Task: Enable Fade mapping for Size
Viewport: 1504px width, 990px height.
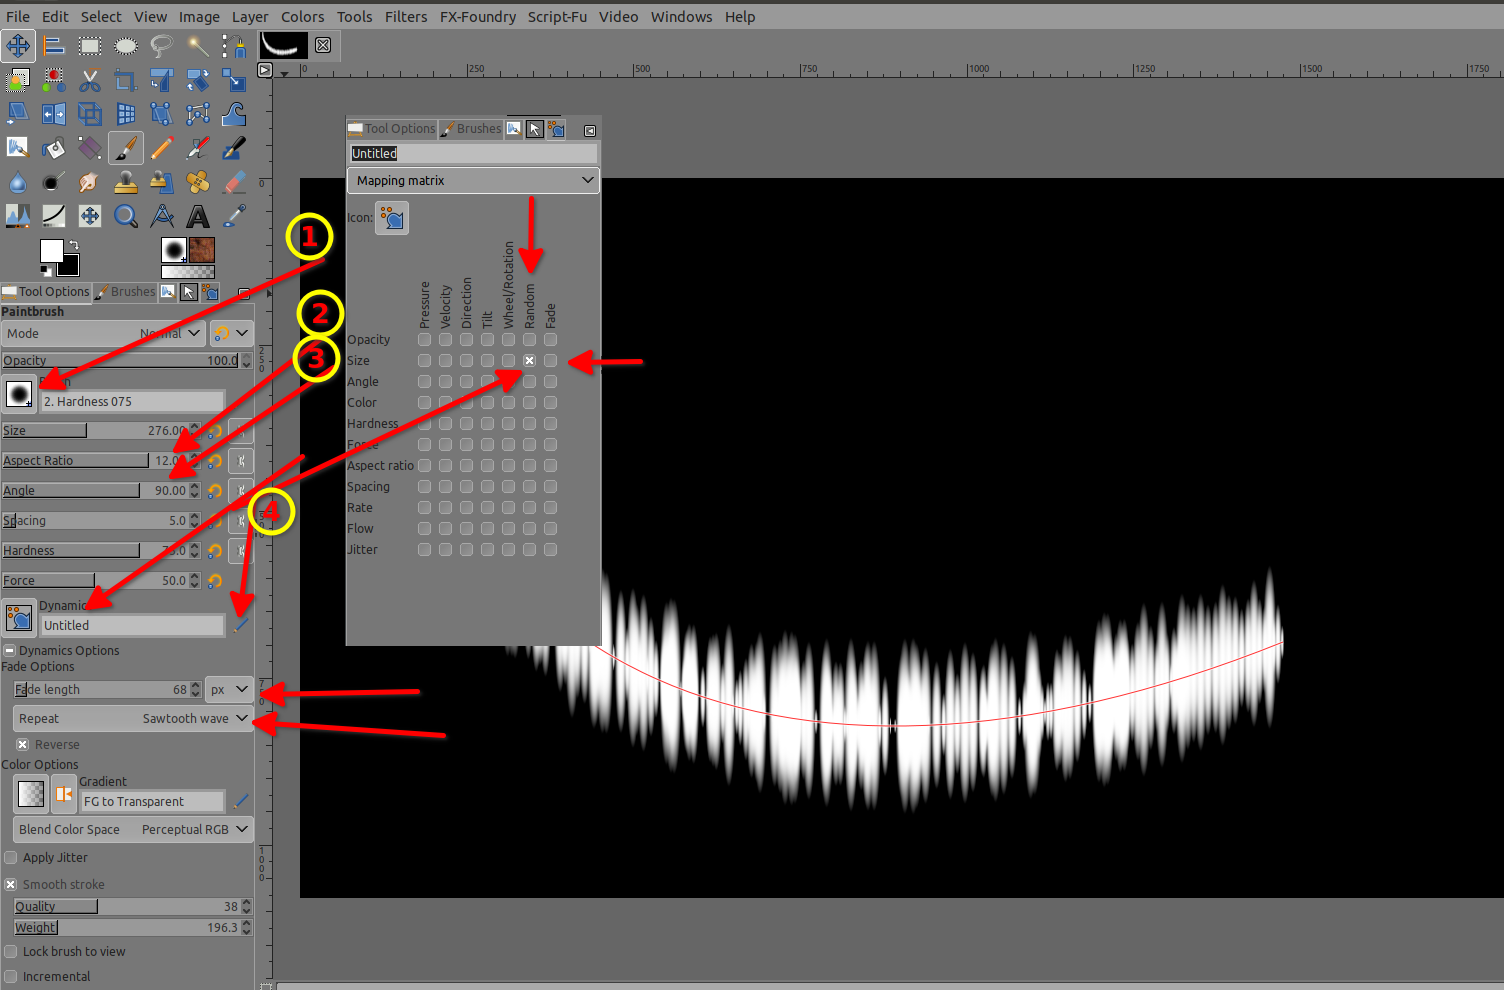Action: [550, 361]
